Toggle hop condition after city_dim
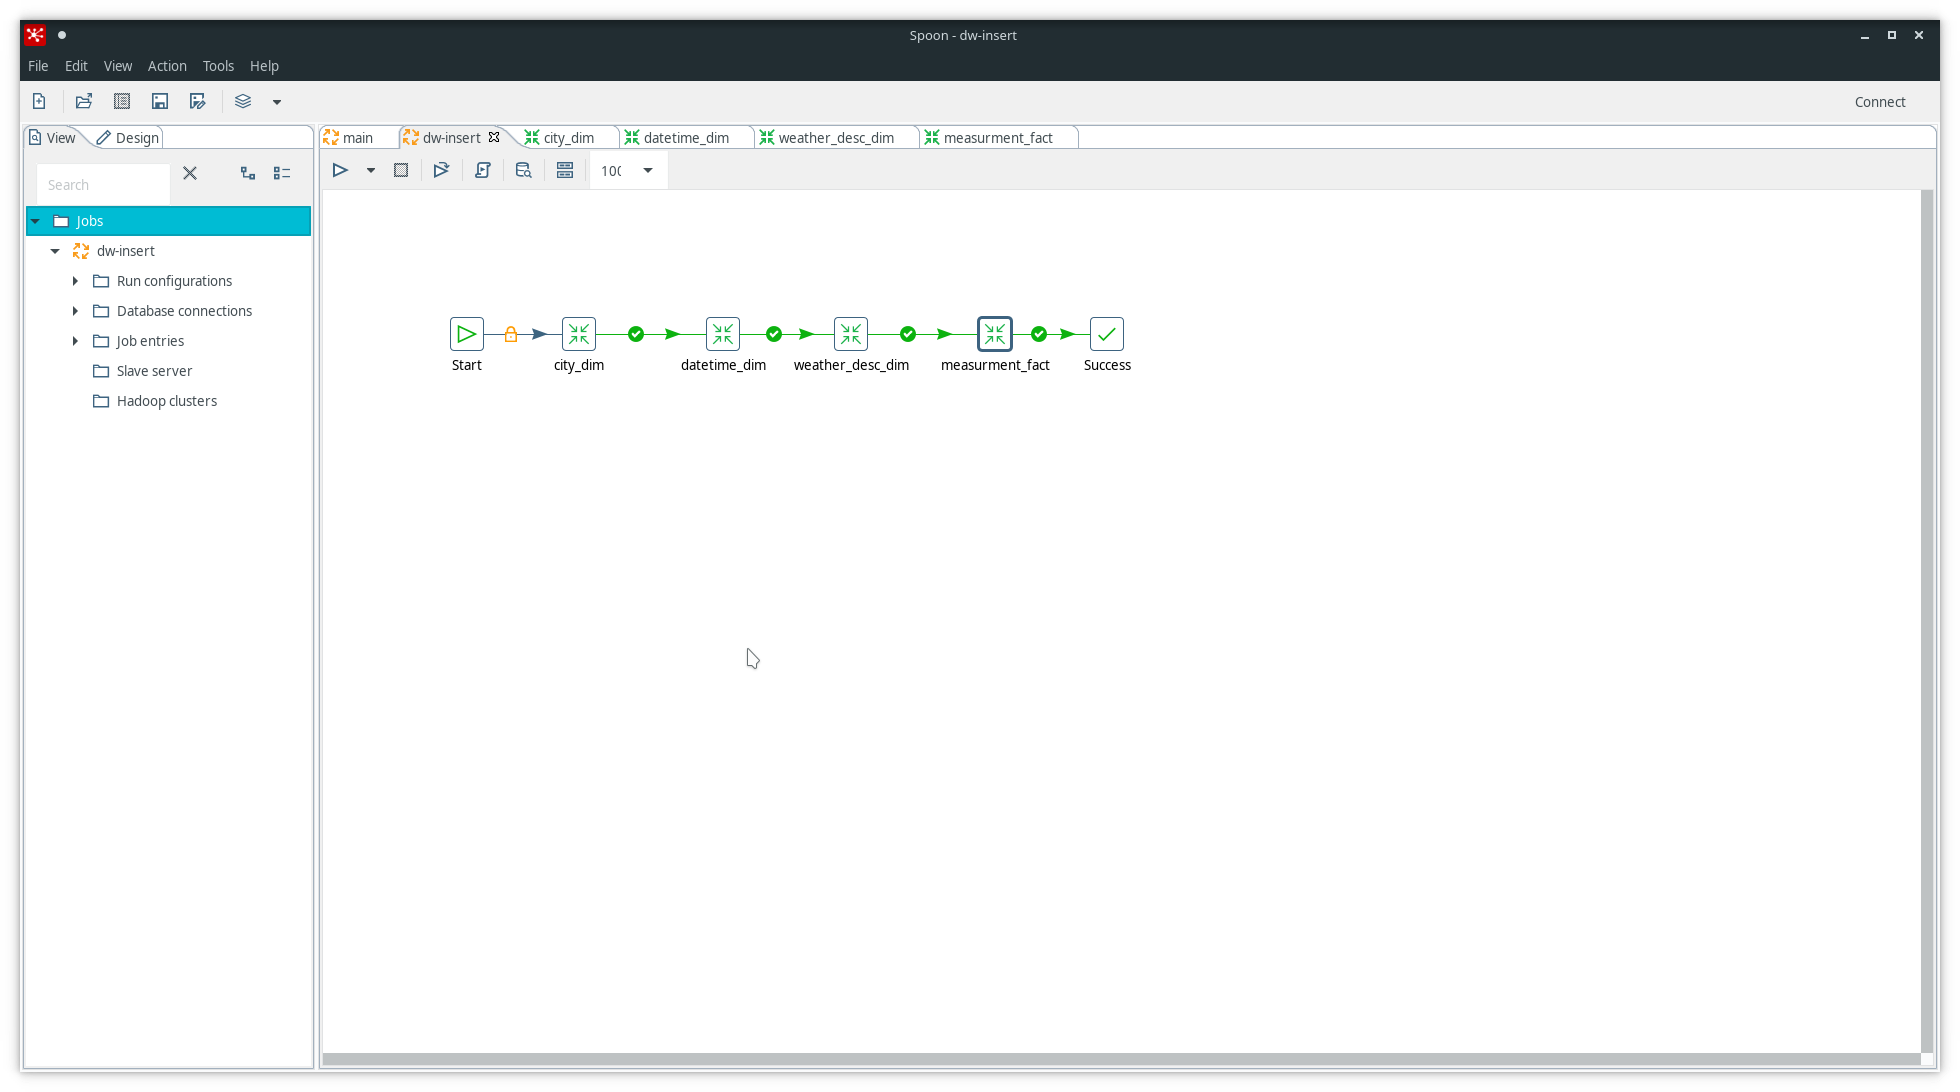Image resolution: width=1960 pixels, height=1092 pixels. 636,334
